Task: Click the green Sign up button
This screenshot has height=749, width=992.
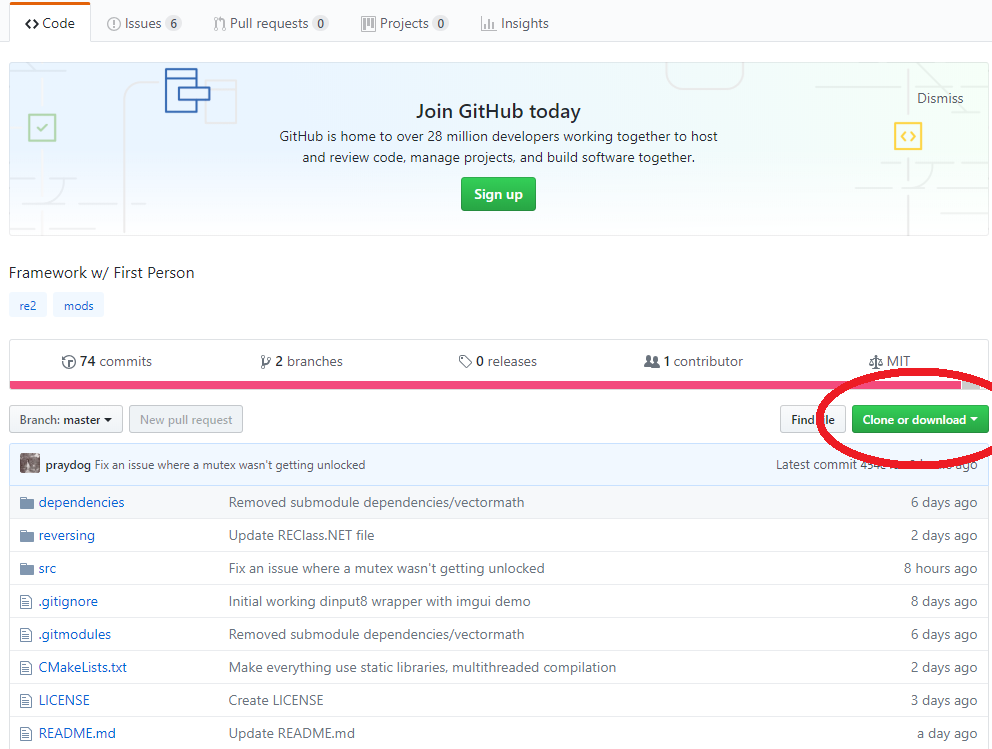Action: pos(498,194)
